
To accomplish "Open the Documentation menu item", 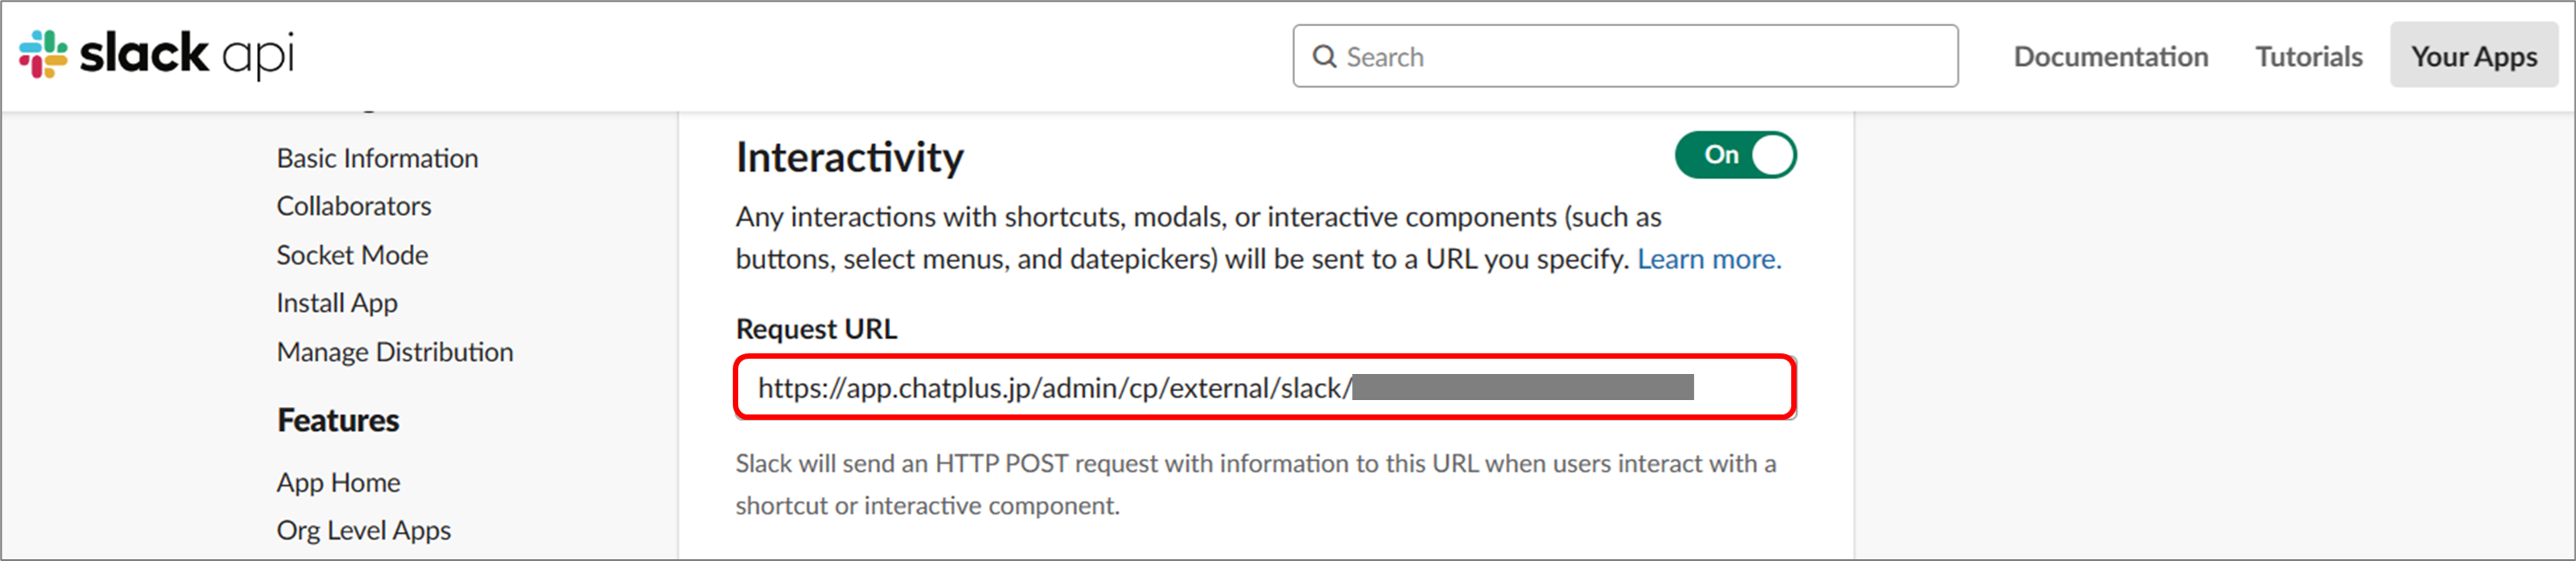I will pyautogui.click(x=2110, y=57).
